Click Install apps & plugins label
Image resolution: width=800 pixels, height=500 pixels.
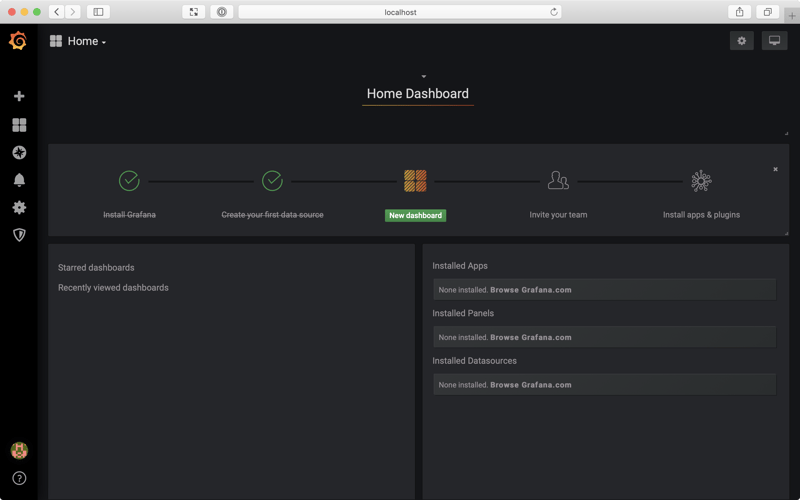pyautogui.click(x=701, y=215)
